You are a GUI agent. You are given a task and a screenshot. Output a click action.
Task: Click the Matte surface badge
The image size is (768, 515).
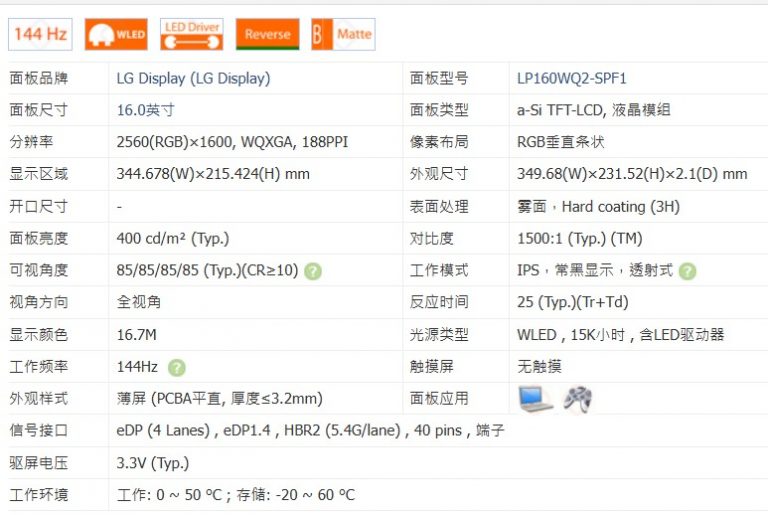[x=343, y=34]
